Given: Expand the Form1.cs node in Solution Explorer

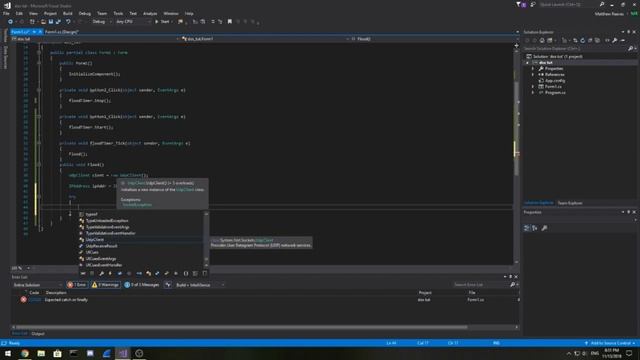Looking at the screenshot, I should (533, 87).
